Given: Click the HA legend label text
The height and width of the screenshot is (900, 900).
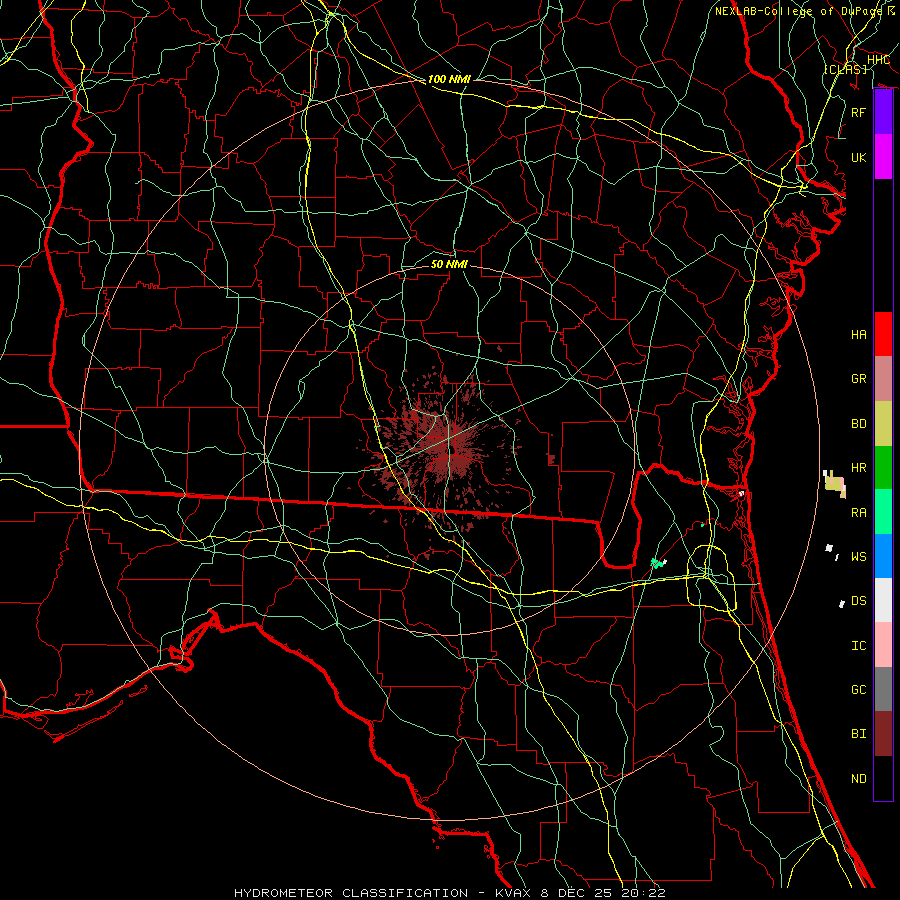Looking at the screenshot, I should click(x=859, y=334).
